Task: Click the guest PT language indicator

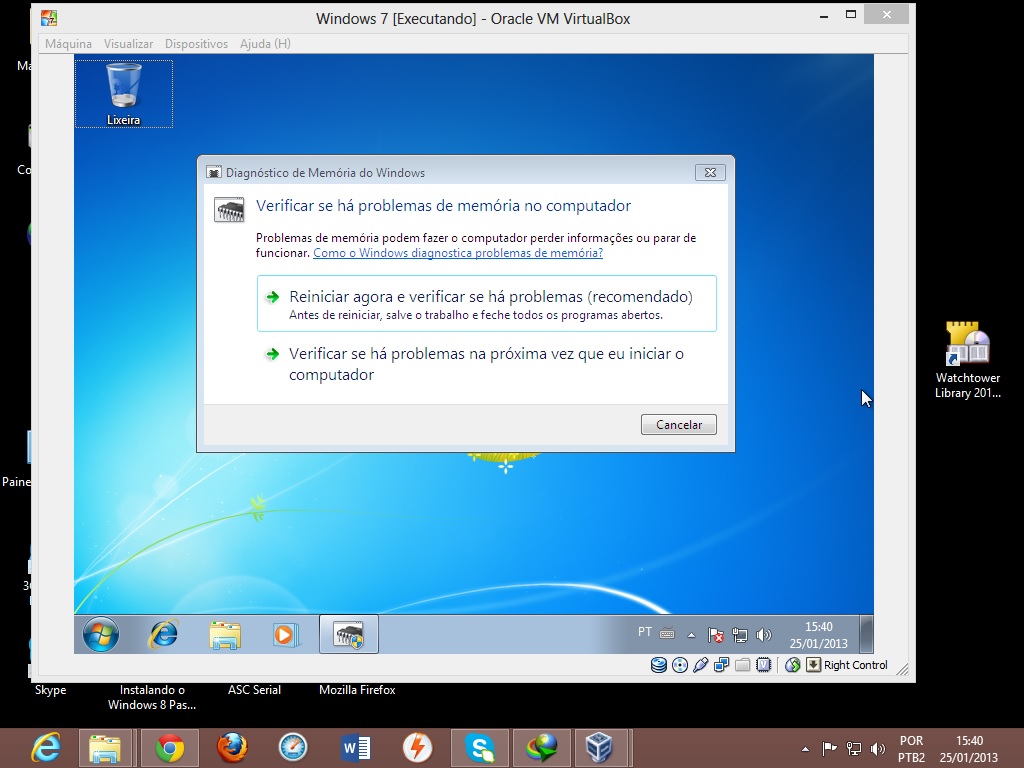Action: [x=645, y=632]
